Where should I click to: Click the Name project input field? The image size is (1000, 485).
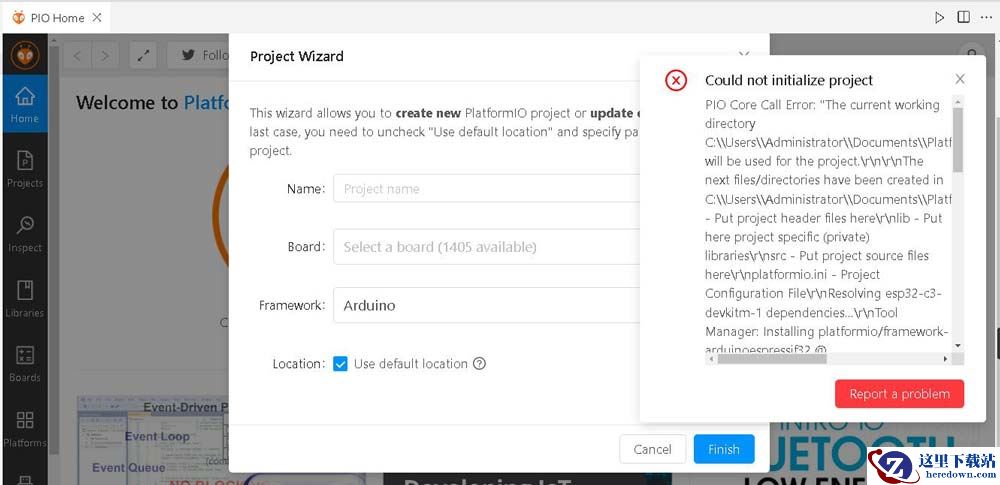486,189
